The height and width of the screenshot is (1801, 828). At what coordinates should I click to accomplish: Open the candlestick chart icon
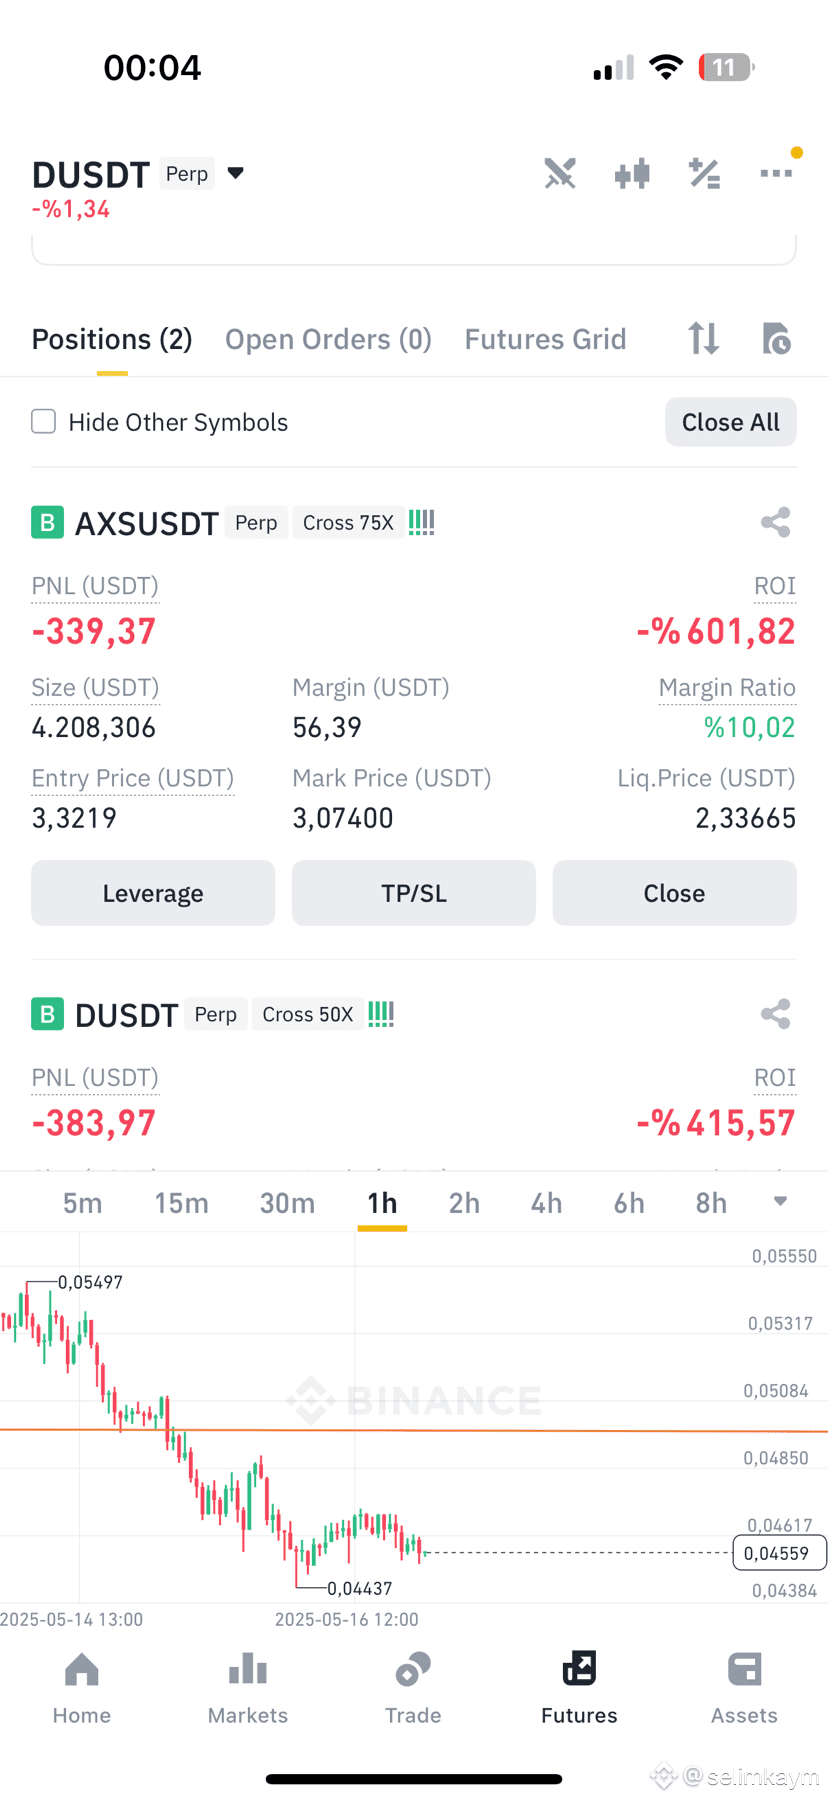(632, 174)
